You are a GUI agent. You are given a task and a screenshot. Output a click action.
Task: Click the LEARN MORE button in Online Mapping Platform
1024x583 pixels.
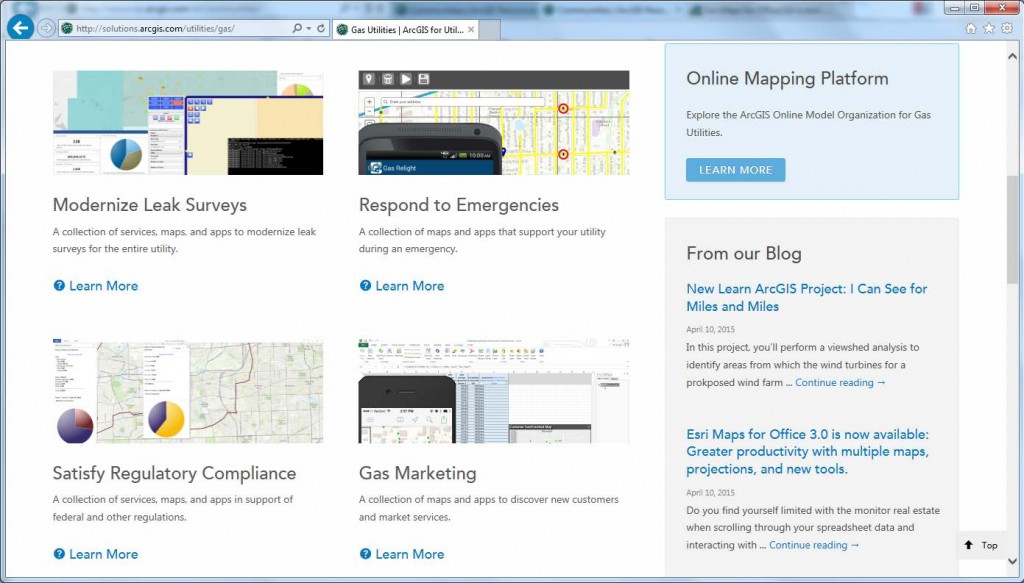coord(735,170)
